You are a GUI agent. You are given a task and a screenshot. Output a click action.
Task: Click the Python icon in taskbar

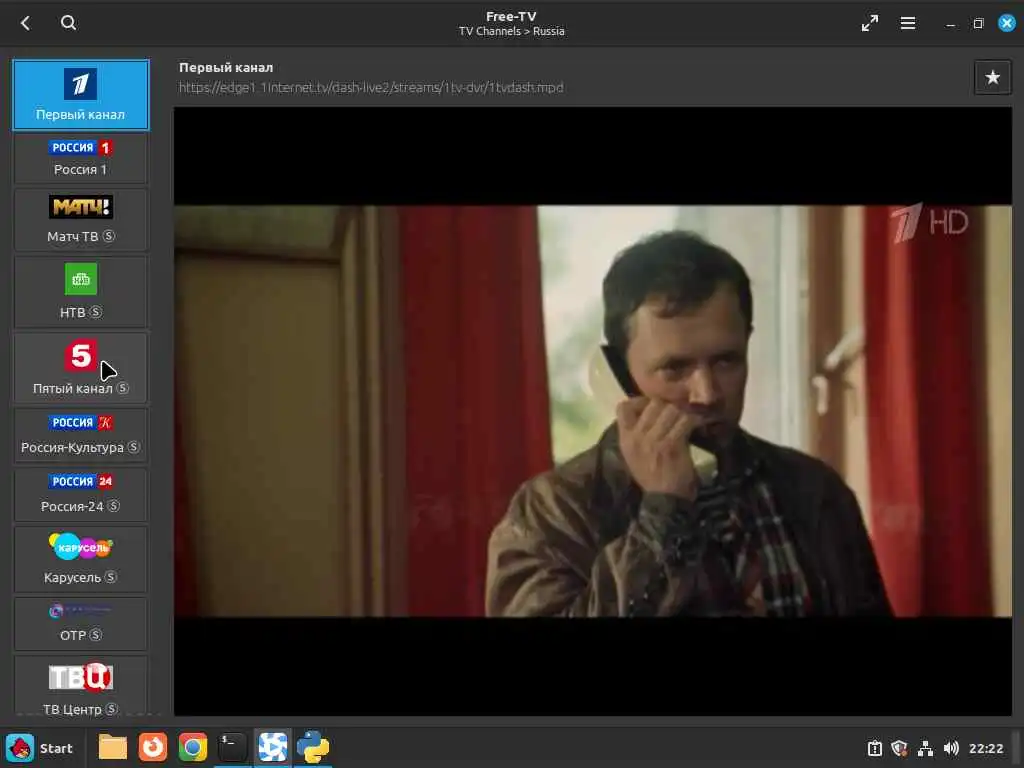point(313,748)
